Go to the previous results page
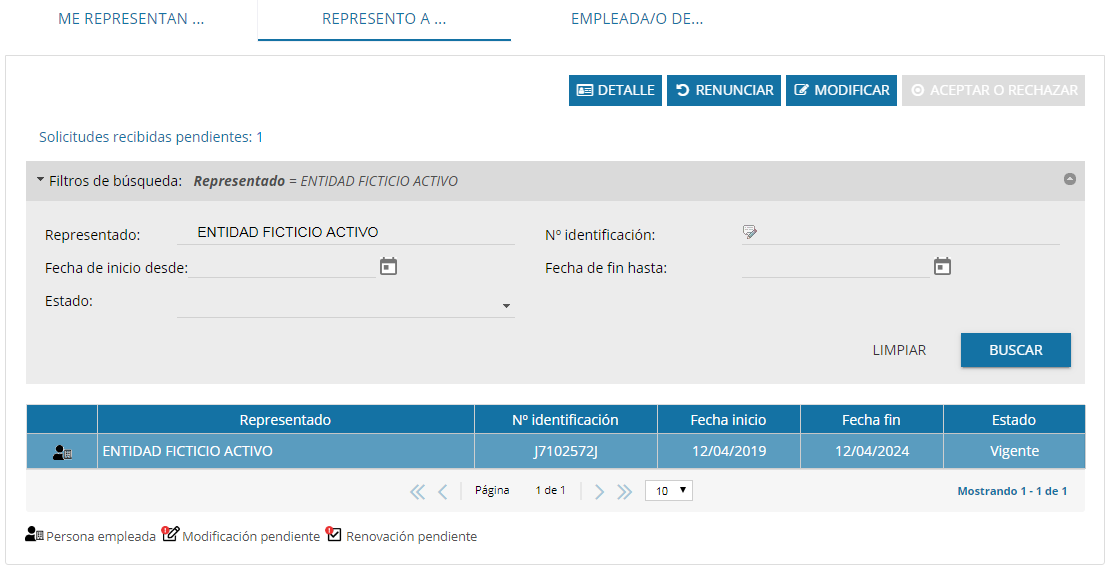Image resolution: width=1108 pixels, height=571 pixels. [x=442, y=491]
